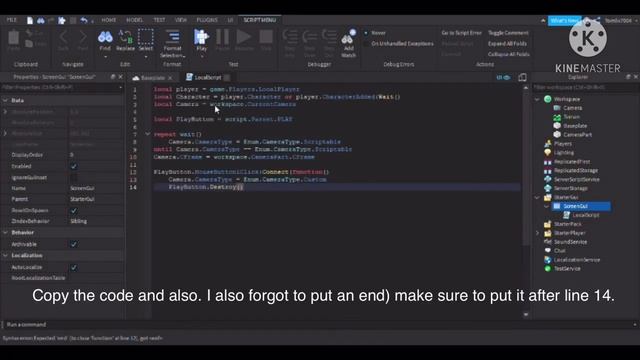Click the Lighting bulb icon in Explorer
Image resolution: width=640 pixels, height=360 pixels.
pos(548,152)
